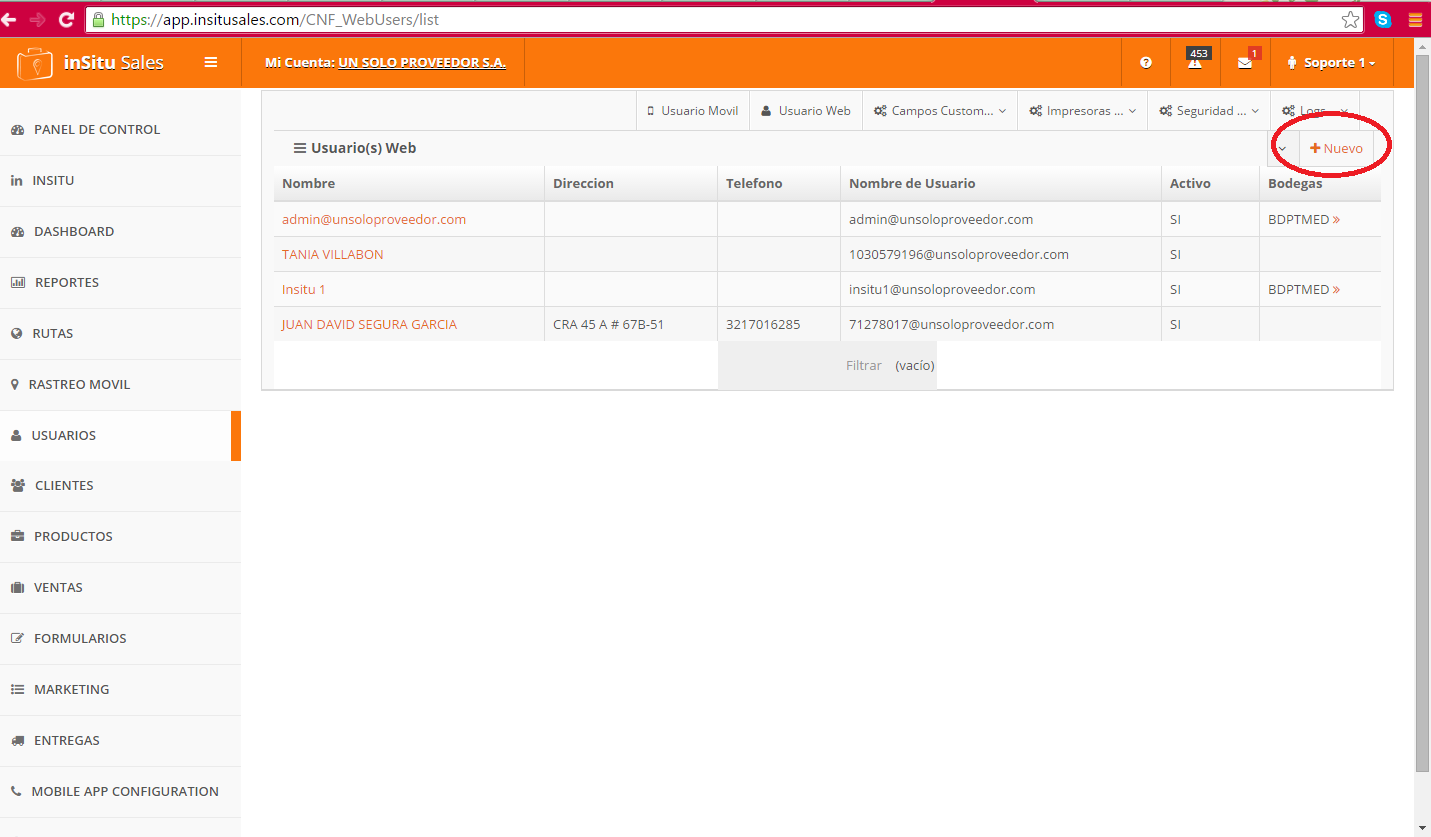Open the JUAN DAVID SEGURA GARCIA user link

(x=369, y=324)
